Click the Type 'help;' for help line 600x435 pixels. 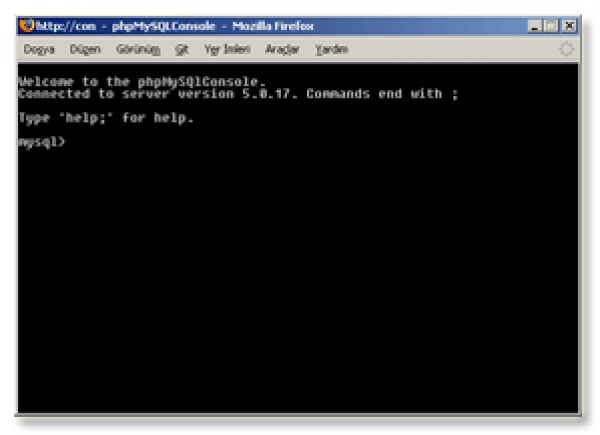pos(106,118)
